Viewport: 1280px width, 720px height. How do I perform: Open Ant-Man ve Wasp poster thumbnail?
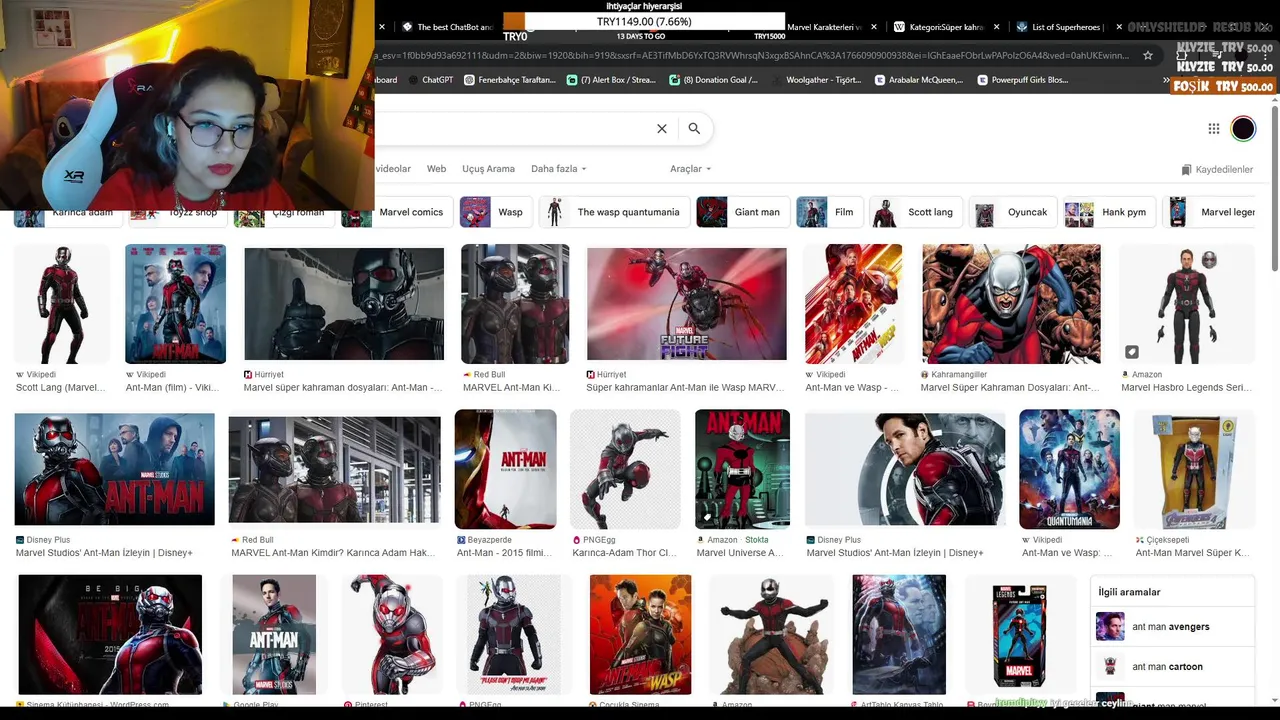pos(853,304)
